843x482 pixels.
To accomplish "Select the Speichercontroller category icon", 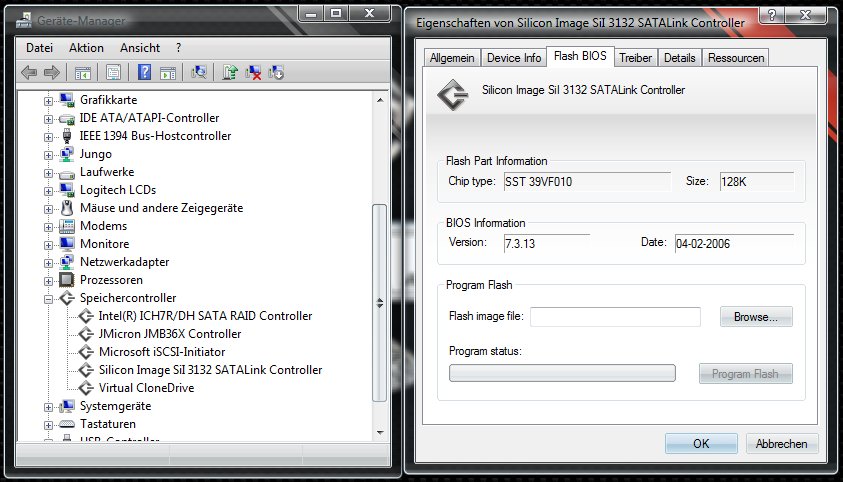I will (x=67, y=298).
